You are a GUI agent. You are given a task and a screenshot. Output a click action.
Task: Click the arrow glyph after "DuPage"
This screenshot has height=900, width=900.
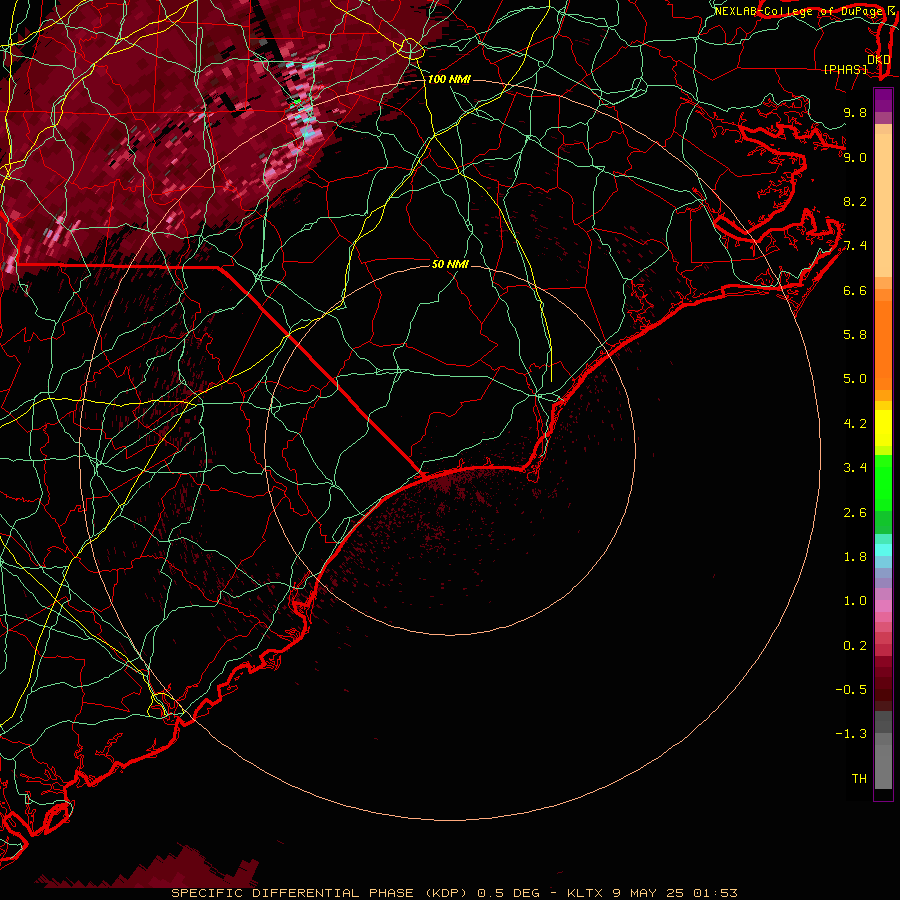pos(891,10)
